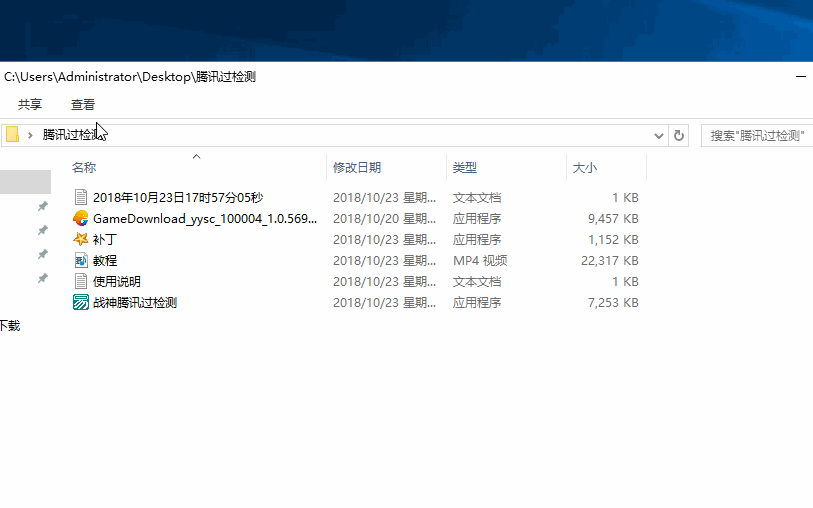813x508 pixels.
Task: Select the text file icon for 2018年10月23日17时57分05秒
Action: (80, 197)
